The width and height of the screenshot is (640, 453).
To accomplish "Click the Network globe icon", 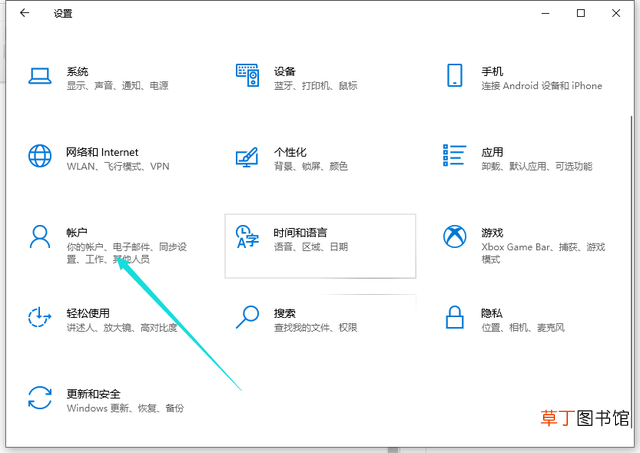I will click(x=40, y=156).
